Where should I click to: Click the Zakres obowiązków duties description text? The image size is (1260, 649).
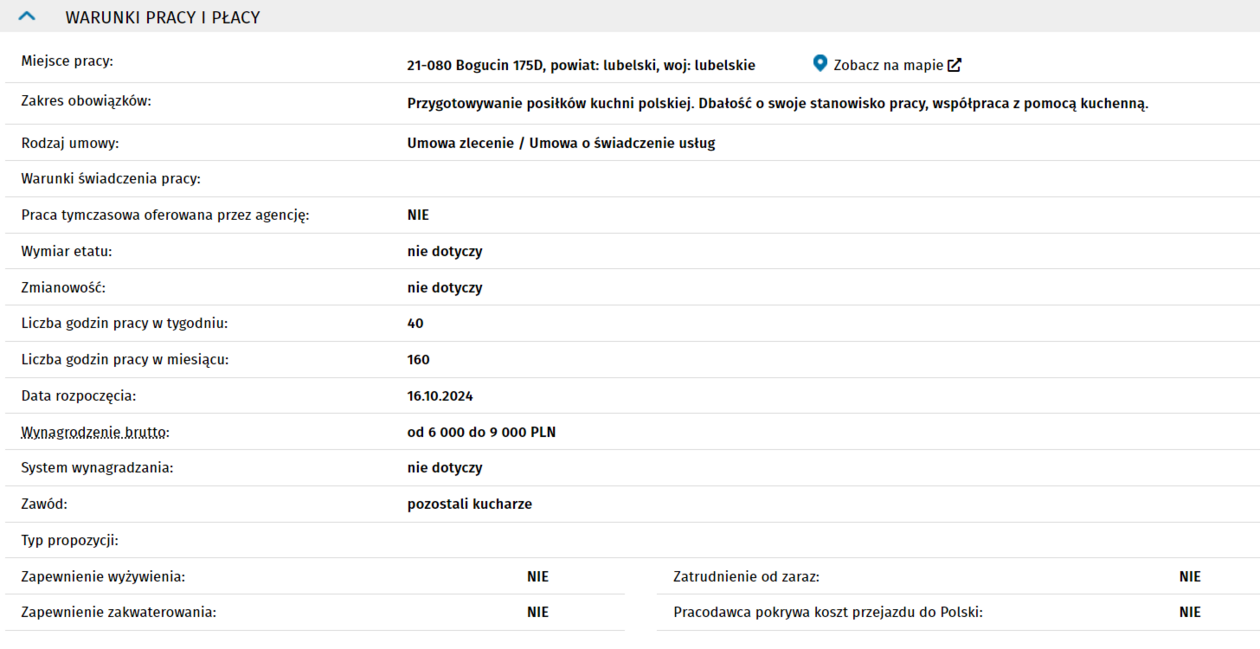[x=777, y=103]
